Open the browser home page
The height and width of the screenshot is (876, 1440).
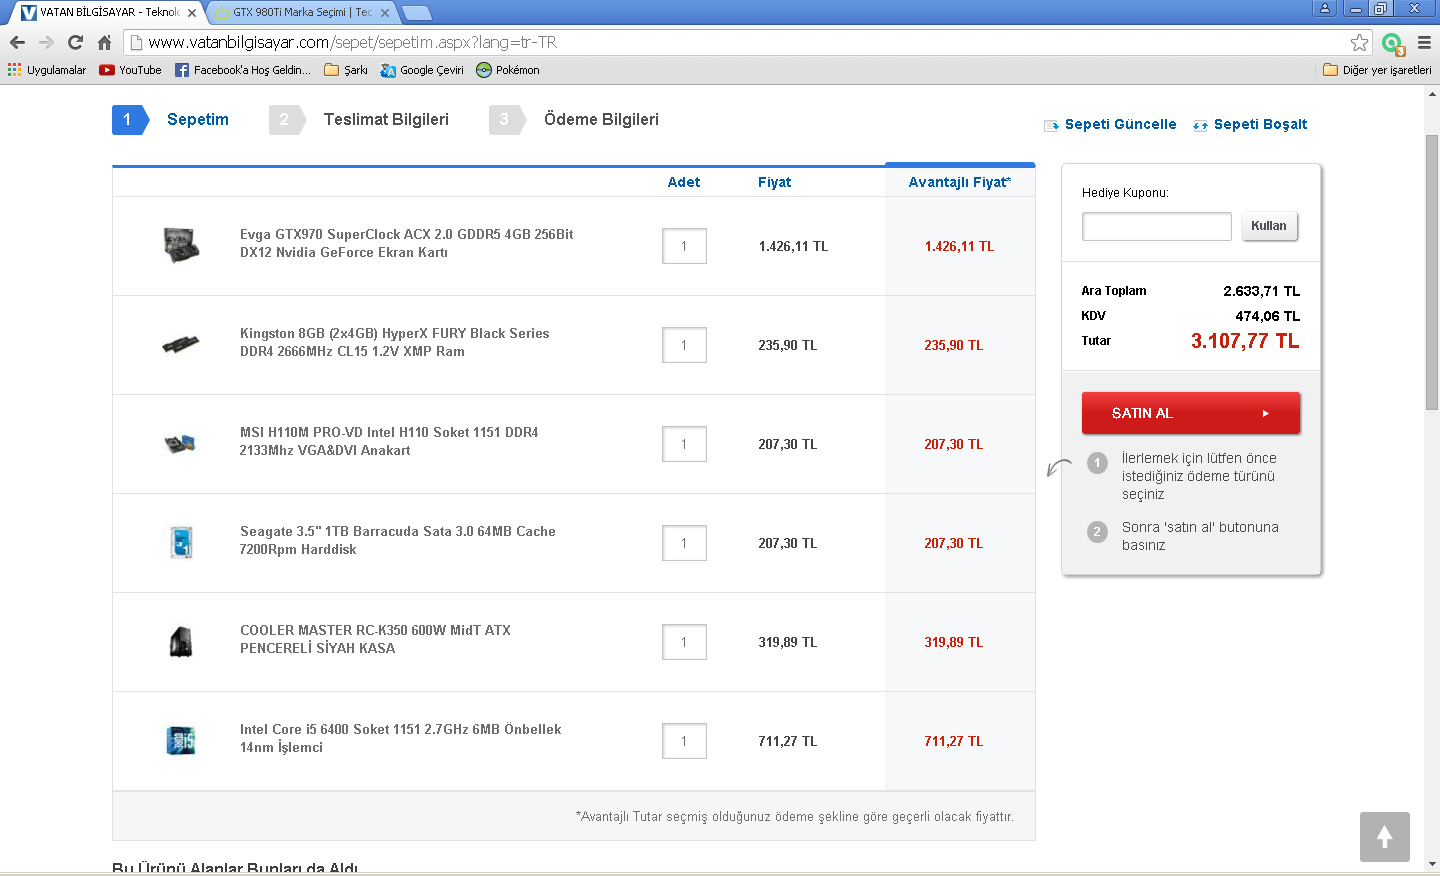tap(104, 42)
